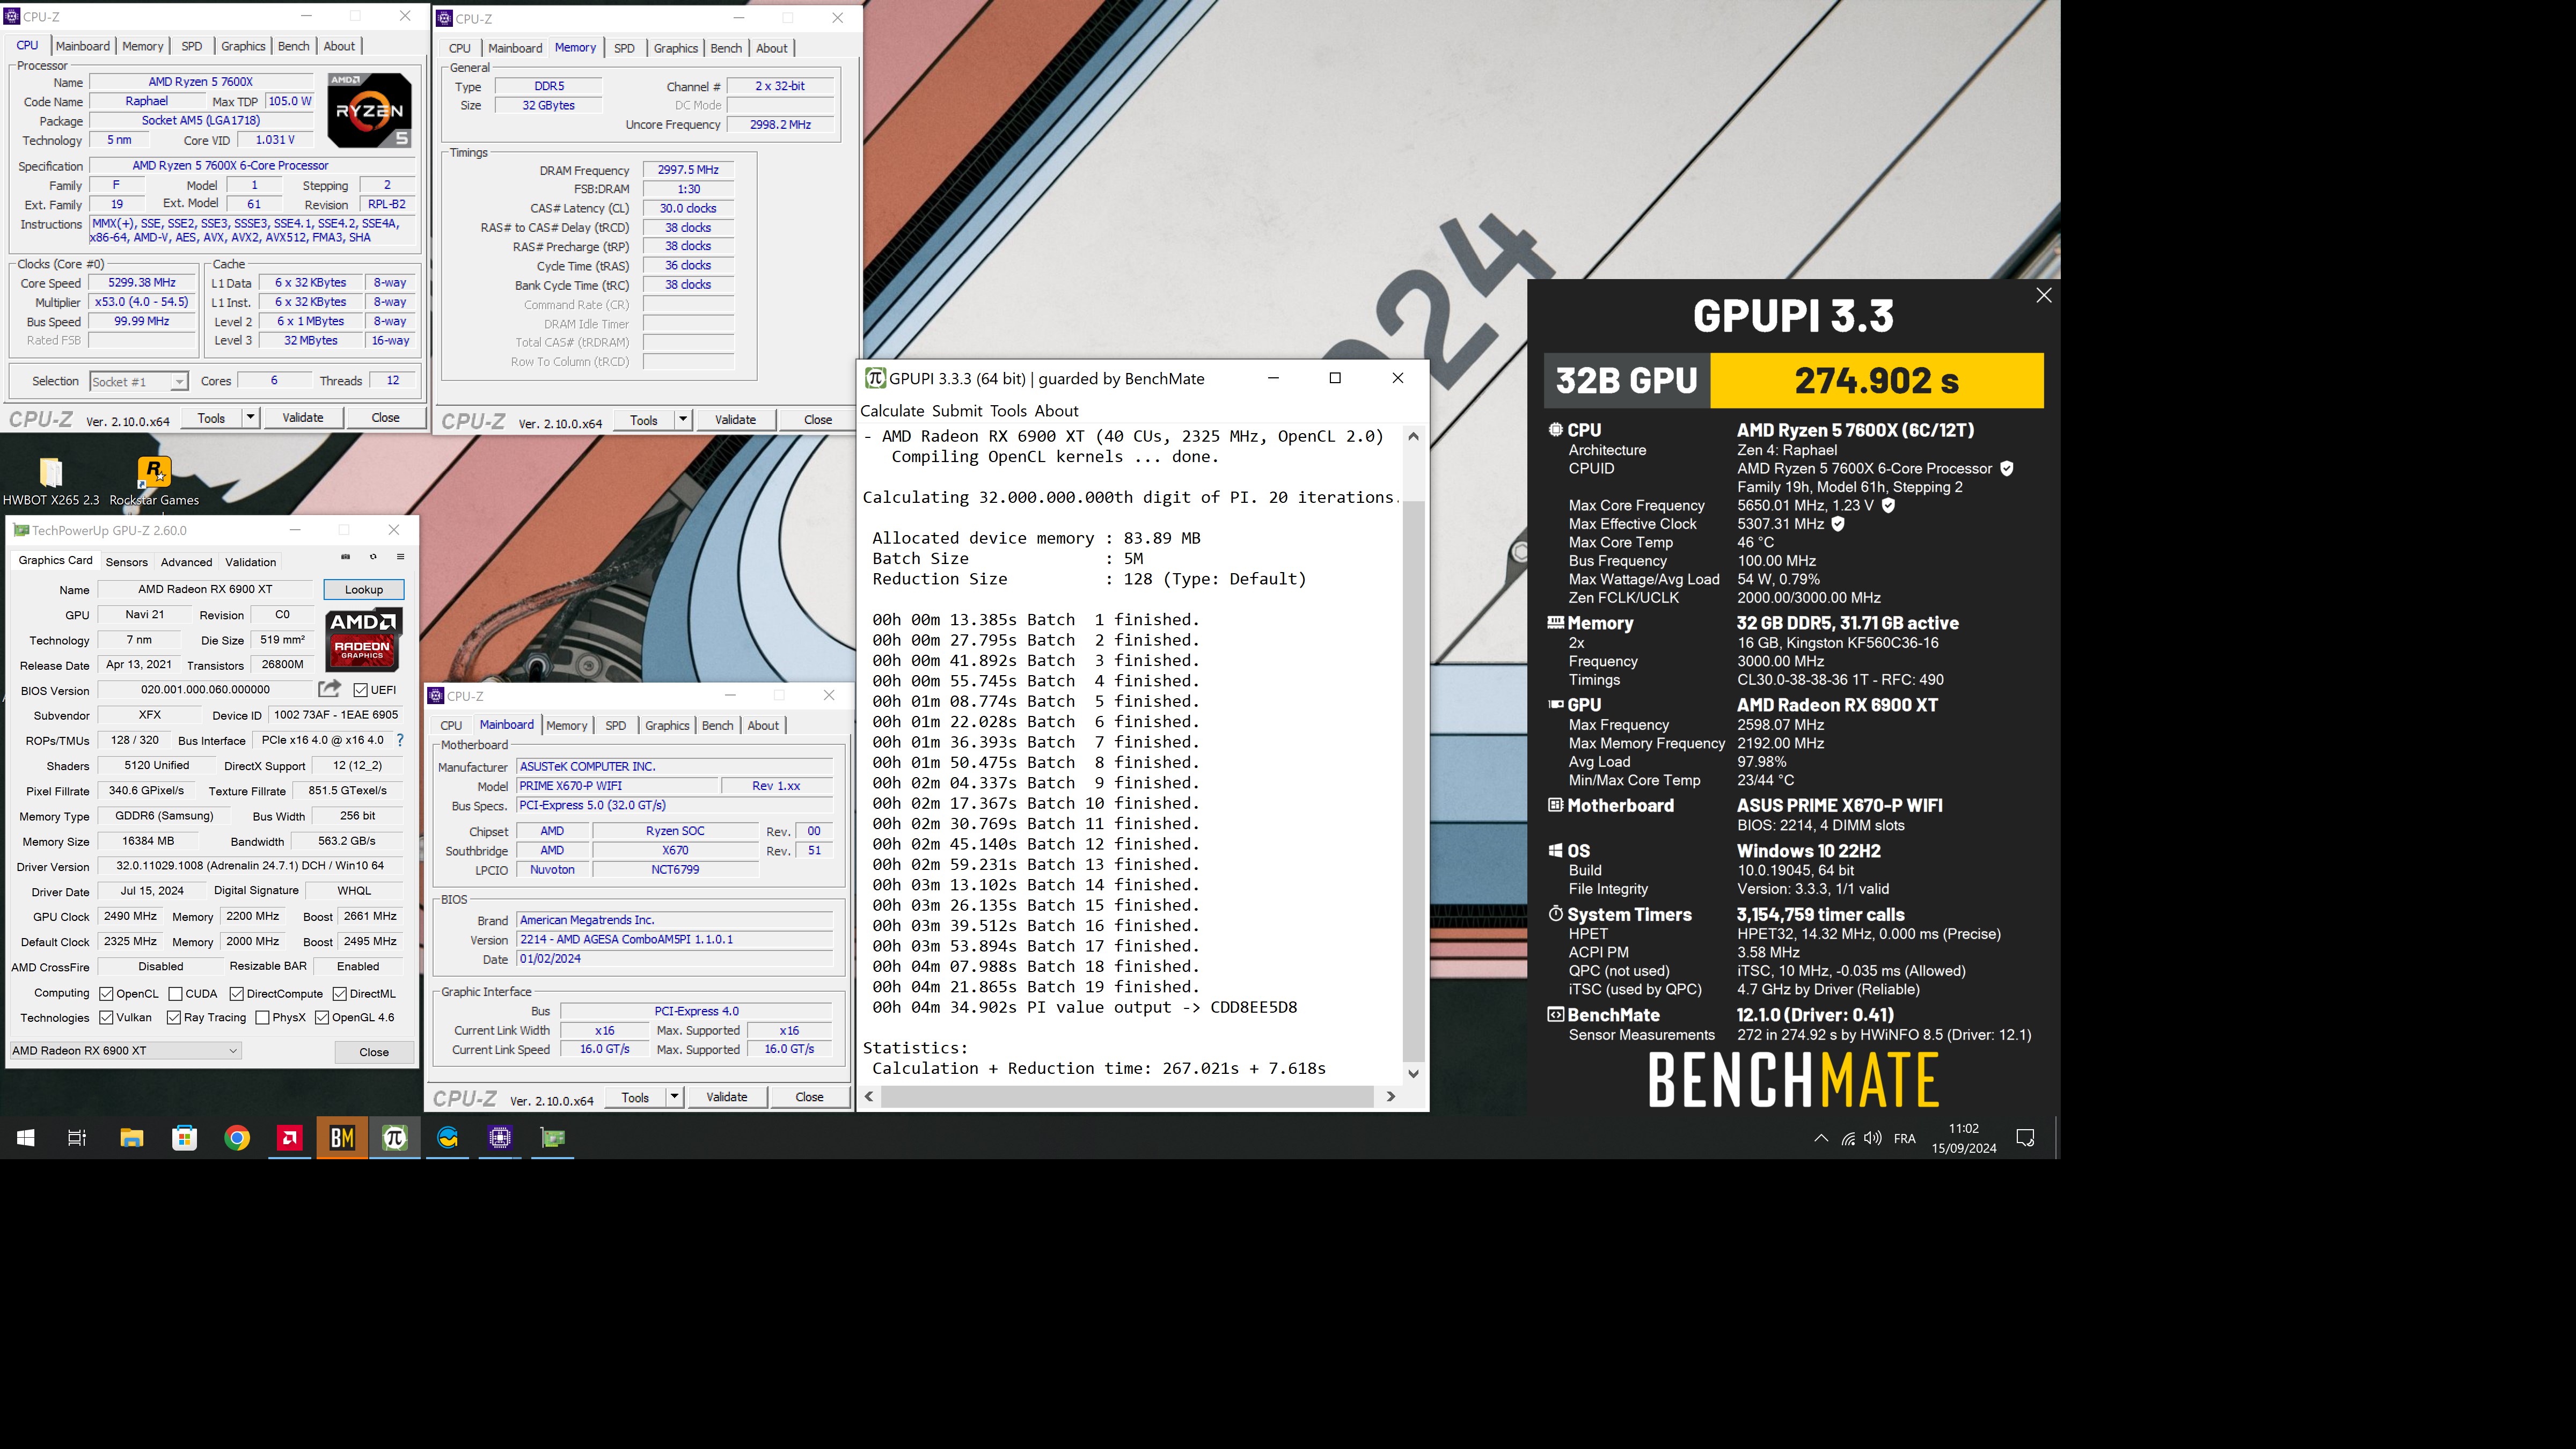Click the Ryzen 5 logo in CPU-Z
Image resolution: width=2576 pixels, height=1449 pixels.
370,110
